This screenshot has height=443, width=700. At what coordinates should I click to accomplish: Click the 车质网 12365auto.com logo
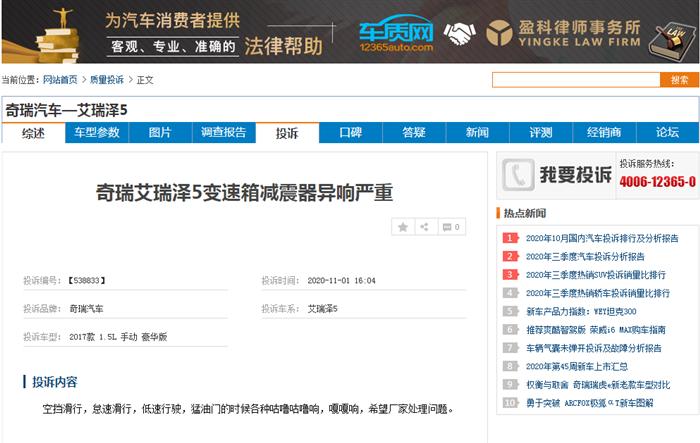[396, 33]
